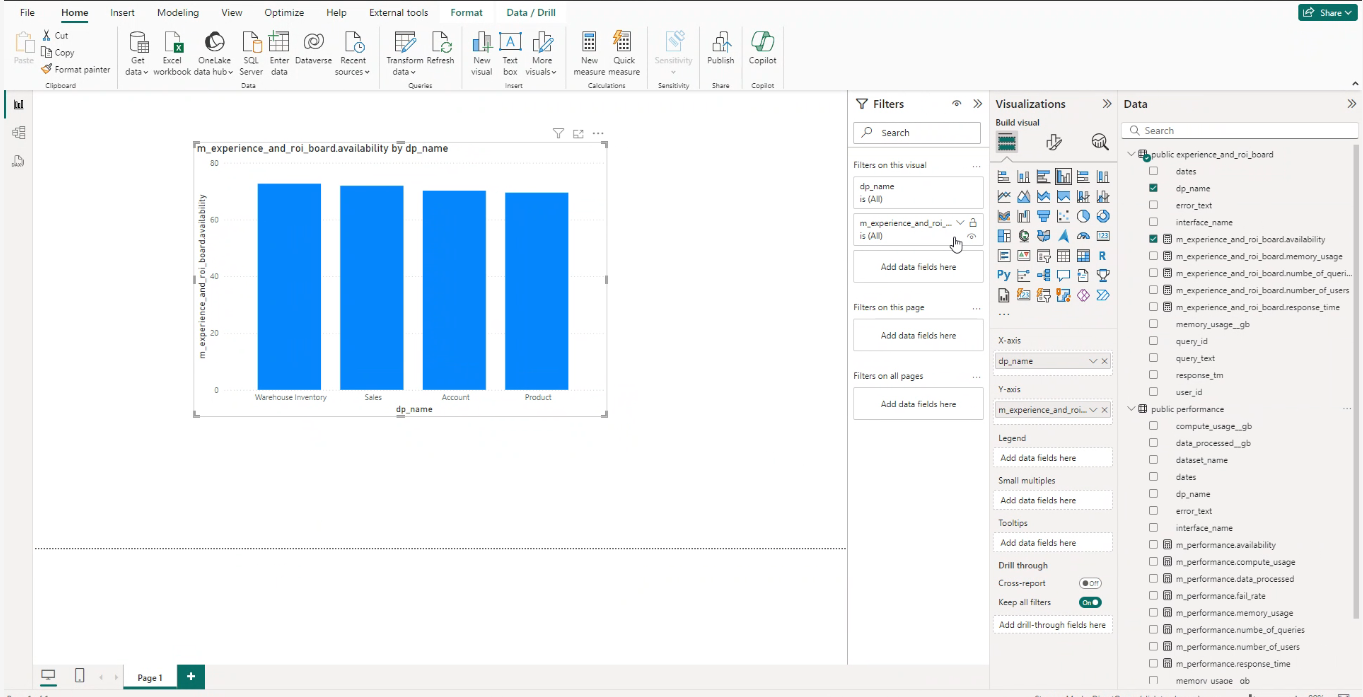The width and height of the screenshot is (1363, 697).
Task: Collapse the Filters pane
Action: [978, 104]
